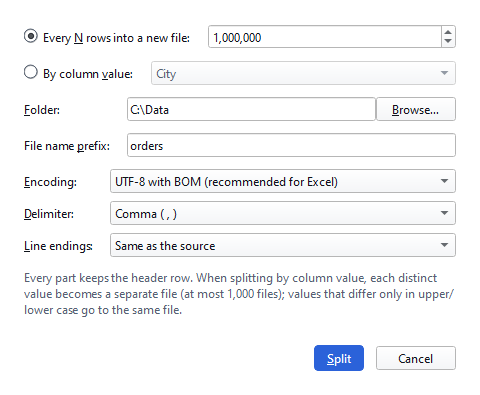Viewport: 480px width, 395px height.
Task: Open the City column dropdown
Action: (303, 73)
